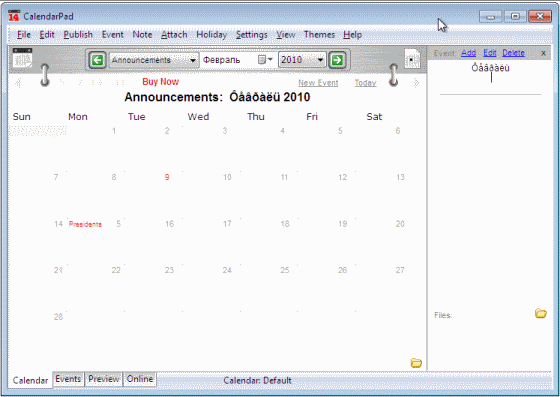
Task: Switch to the Online tab
Action: pyautogui.click(x=140, y=379)
